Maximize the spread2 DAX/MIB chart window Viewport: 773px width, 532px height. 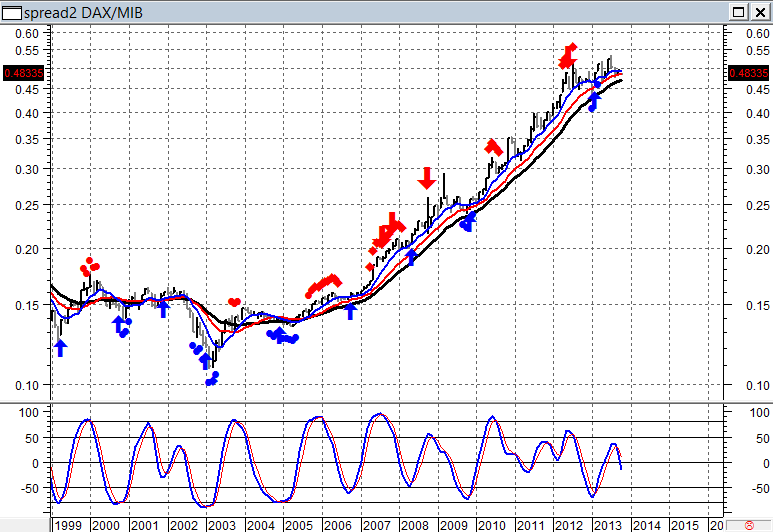click(738, 12)
